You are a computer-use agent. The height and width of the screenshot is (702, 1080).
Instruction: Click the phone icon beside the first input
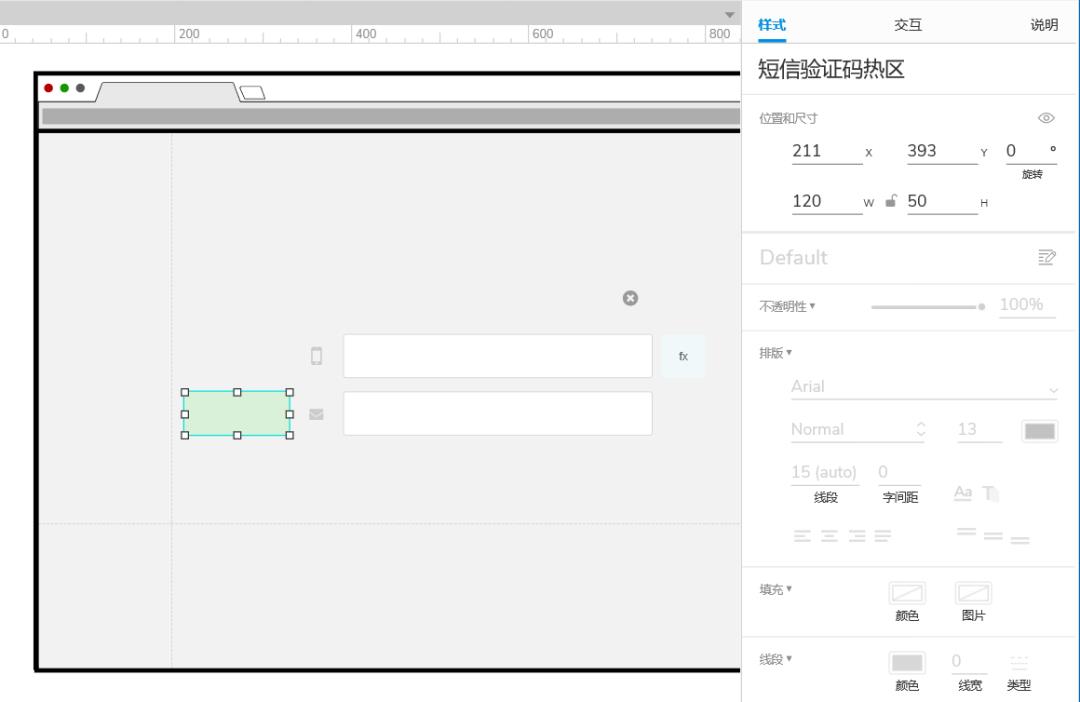pos(316,355)
